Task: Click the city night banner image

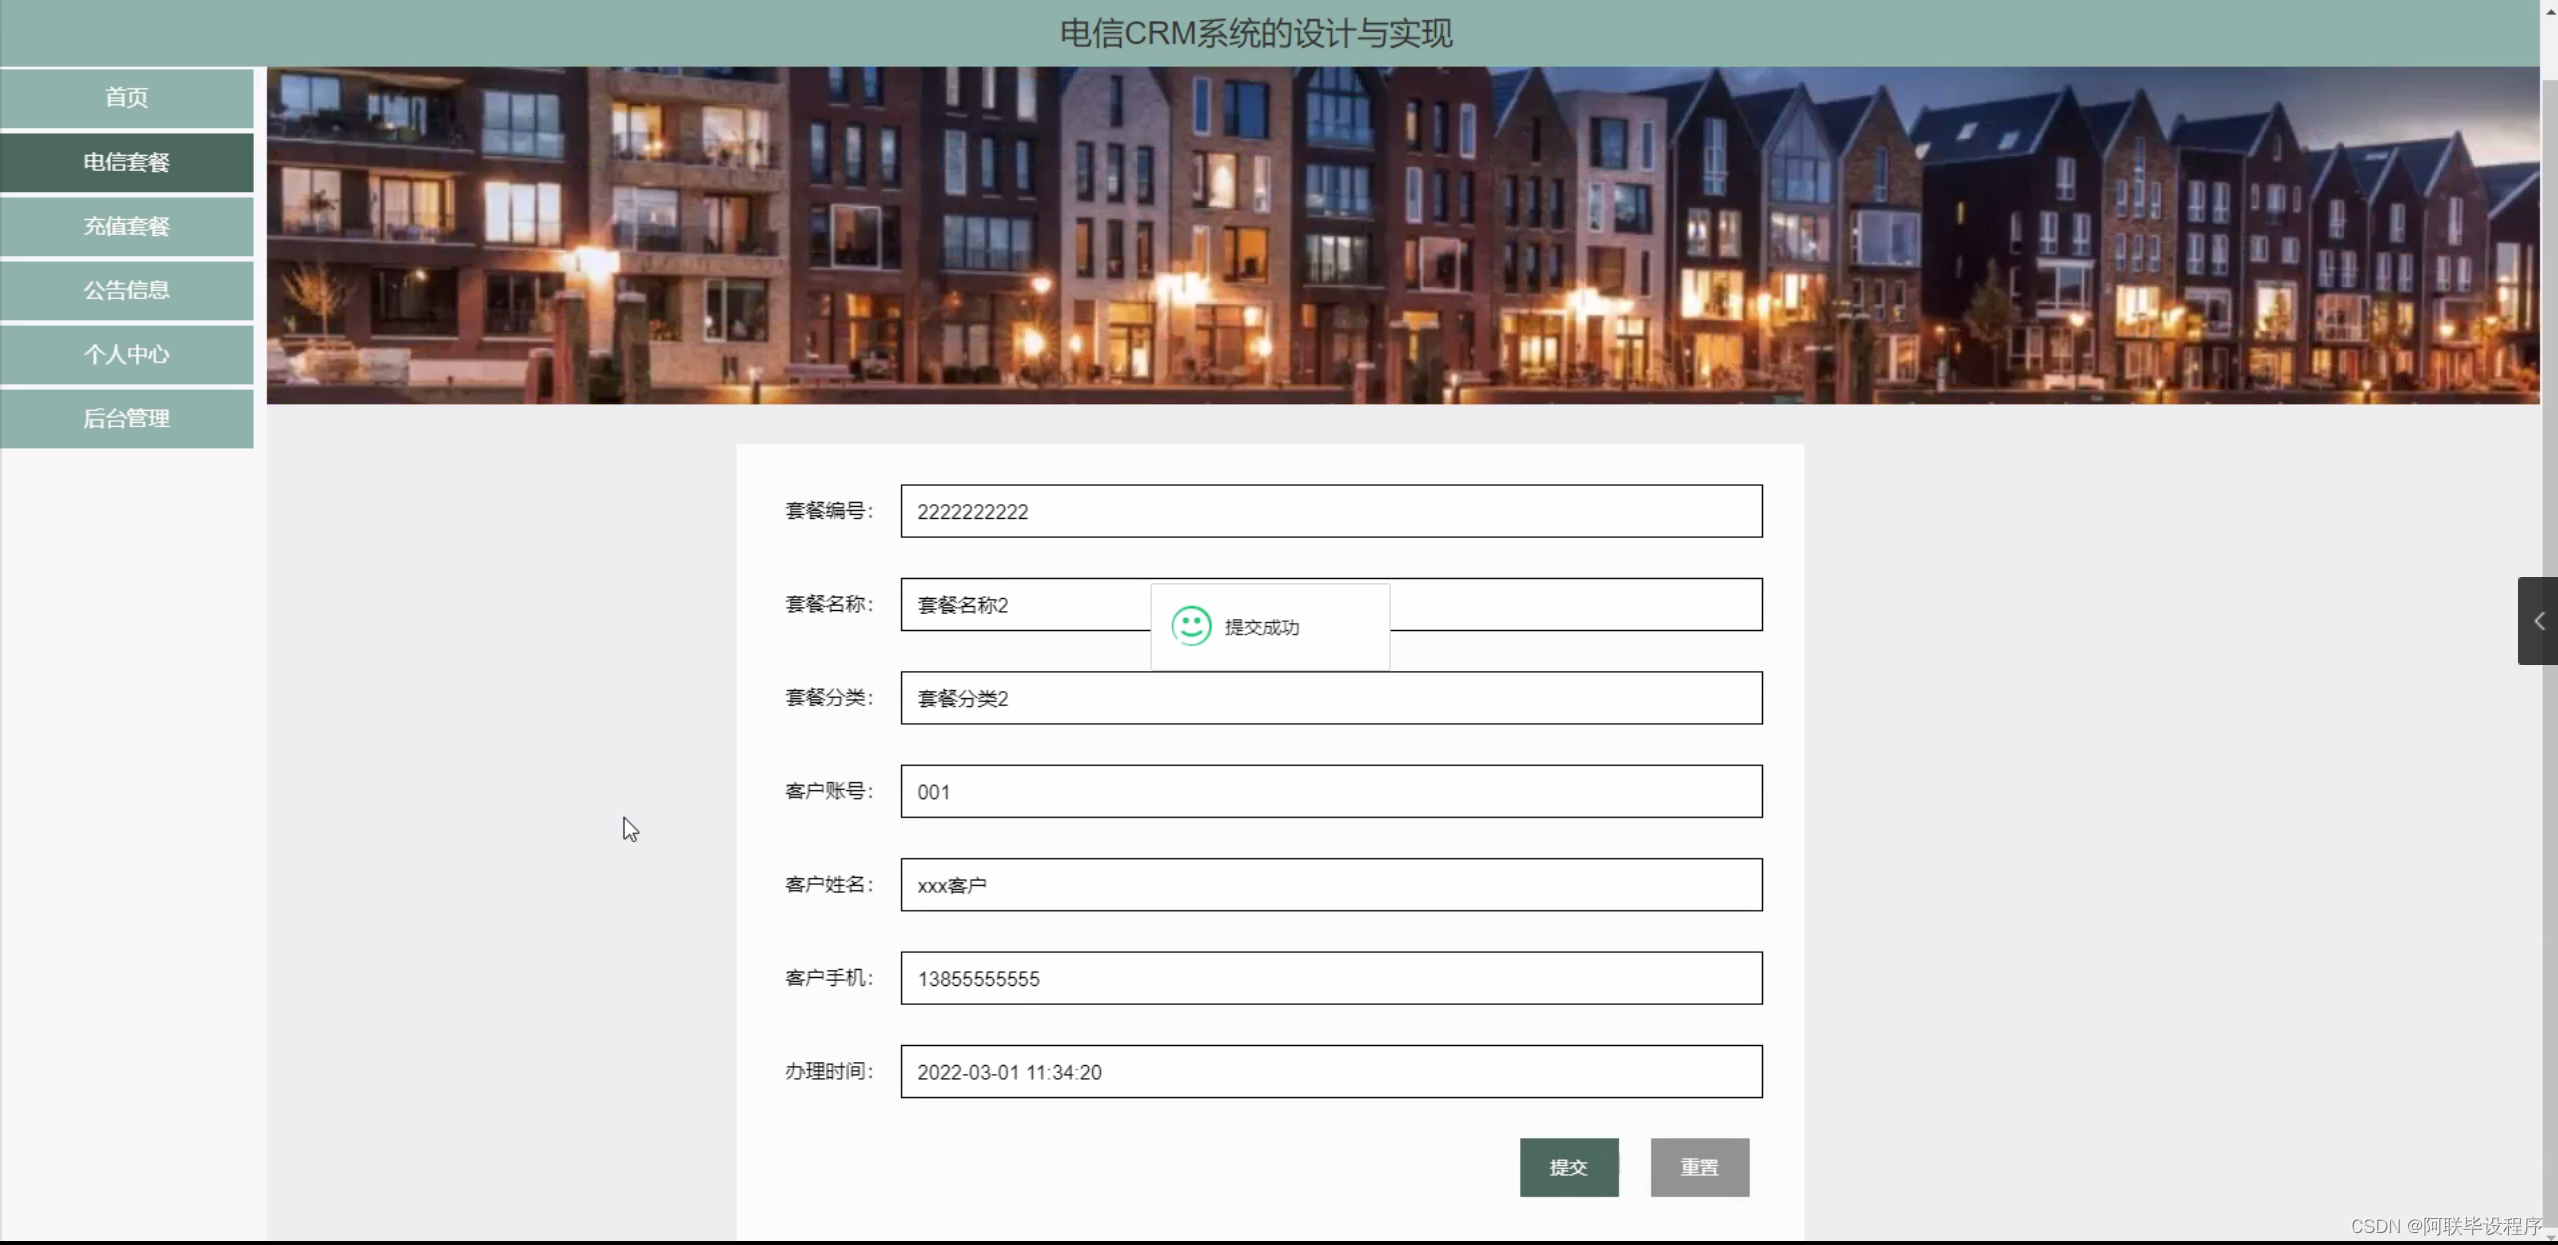Action: coord(1400,235)
